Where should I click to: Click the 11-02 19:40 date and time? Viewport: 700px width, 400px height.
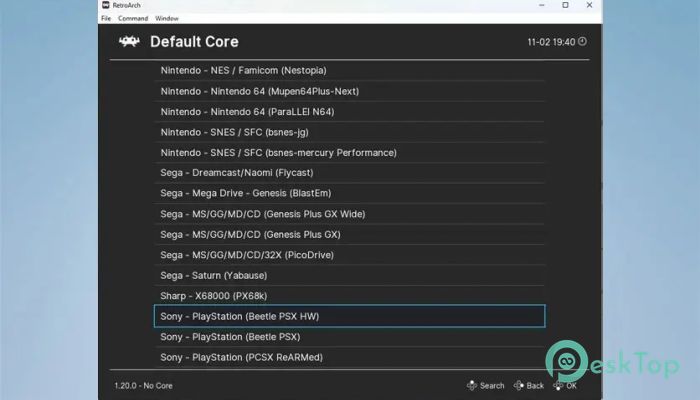(551, 42)
